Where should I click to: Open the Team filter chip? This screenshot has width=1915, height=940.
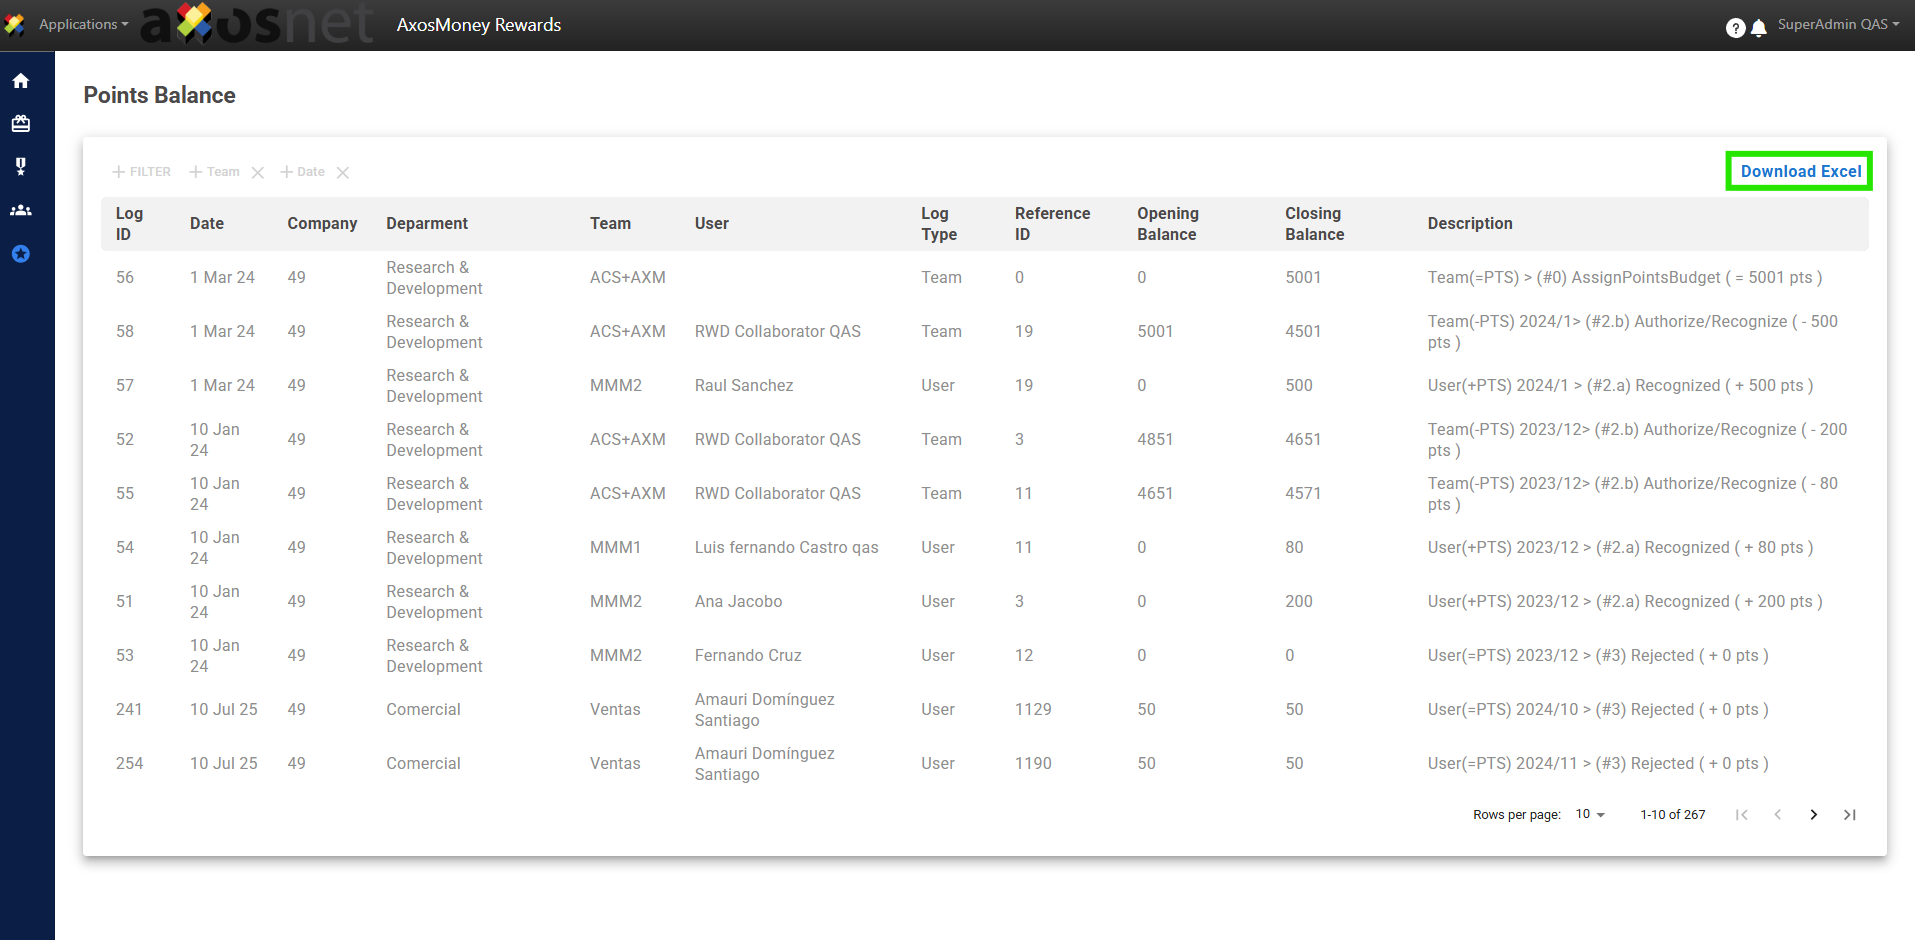click(215, 172)
